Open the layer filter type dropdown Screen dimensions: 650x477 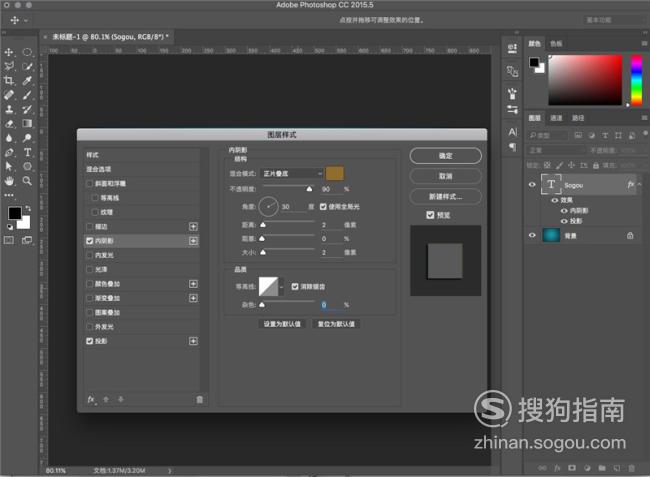coord(548,136)
